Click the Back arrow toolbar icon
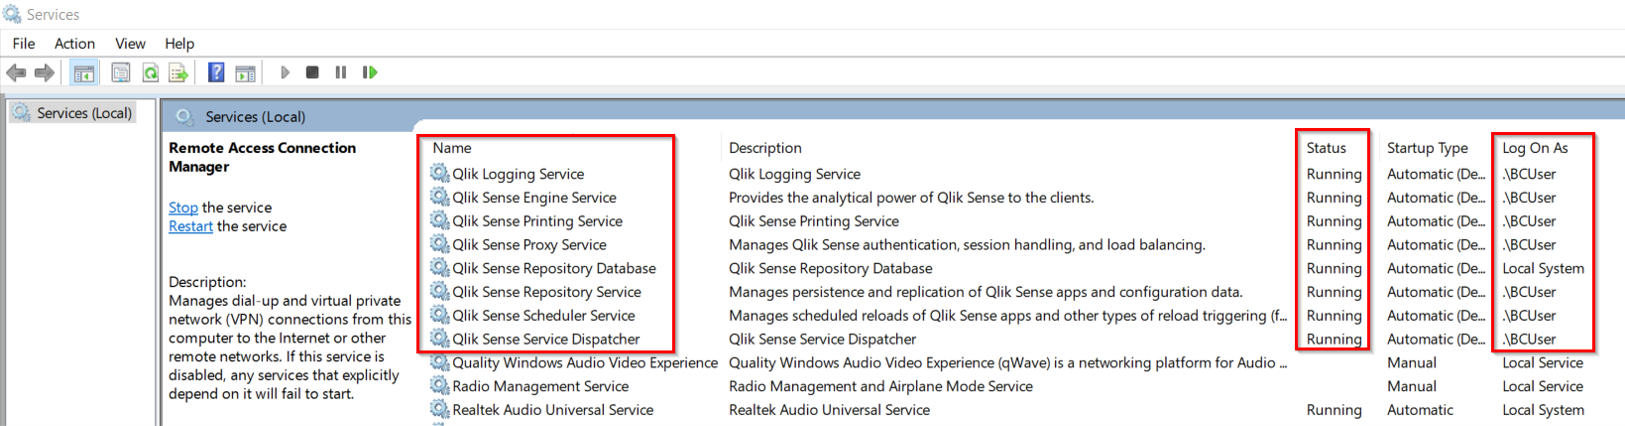 click(x=16, y=73)
